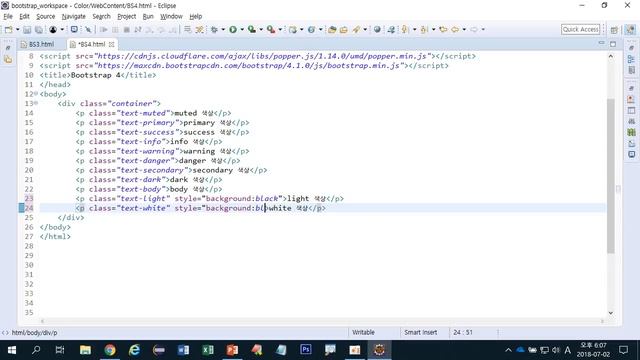The width and height of the screenshot is (640, 360).
Task: Click the blue monitor toolbar icon
Action: [74, 29]
